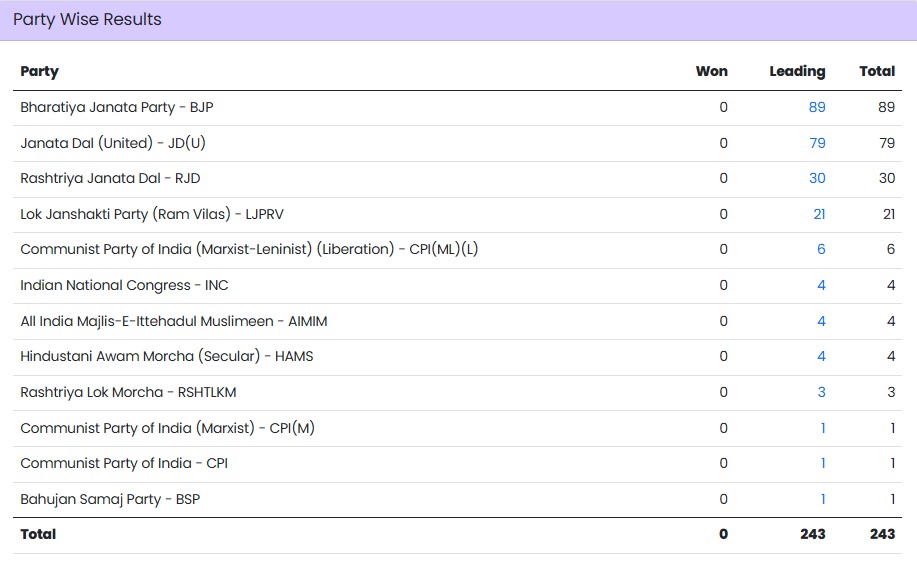Click the Party Wise Results heading
The height and width of the screenshot is (569, 917).
tap(87, 19)
